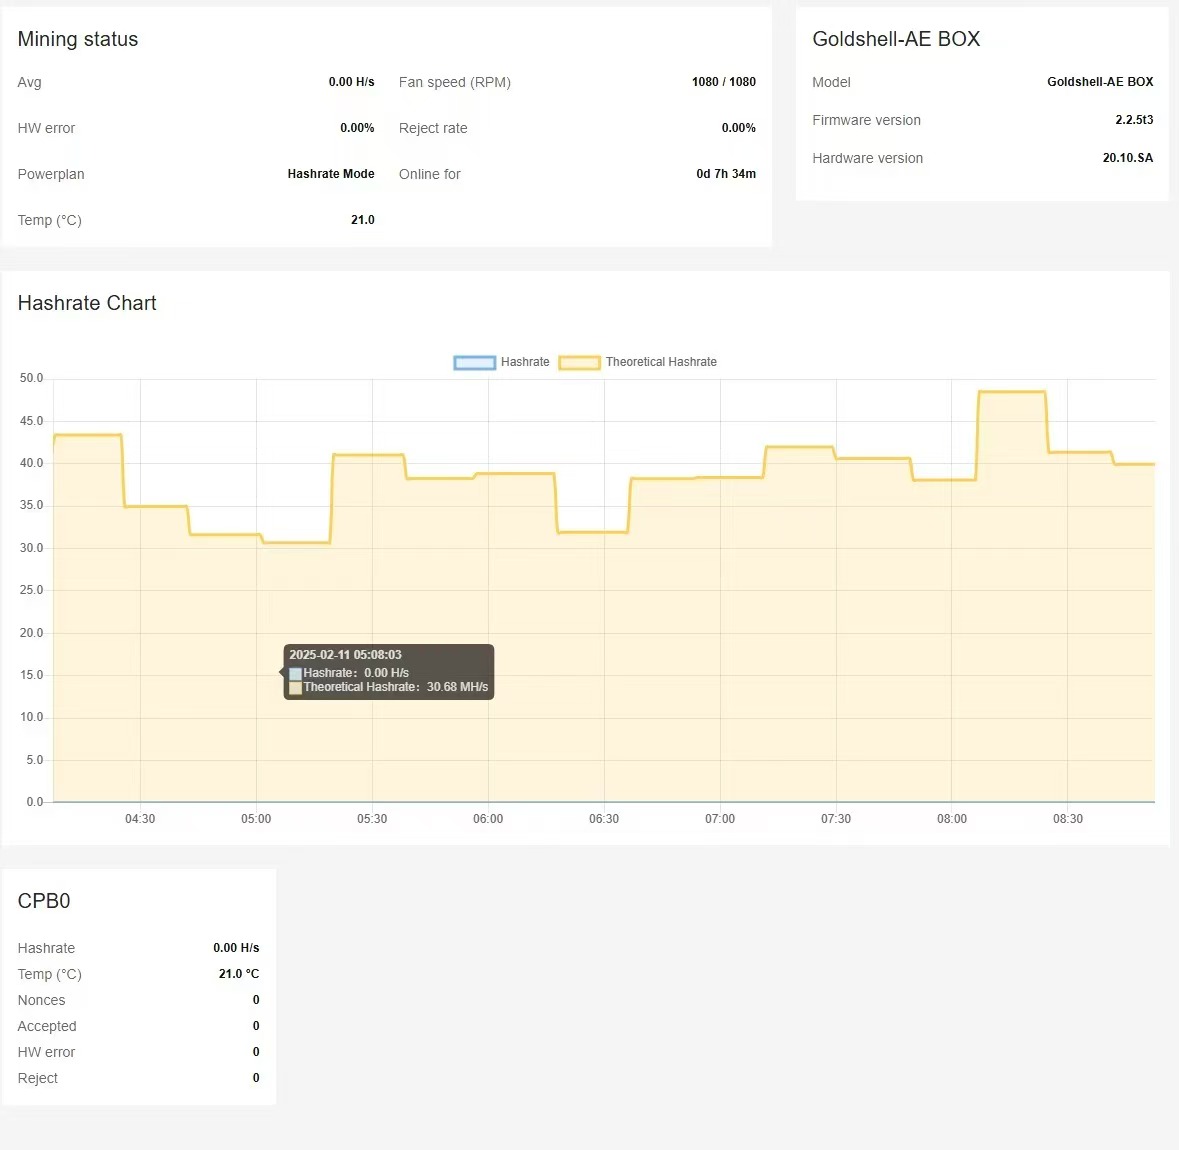
Task: Click the y-axis label '50.0'
Action: click(x=32, y=378)
